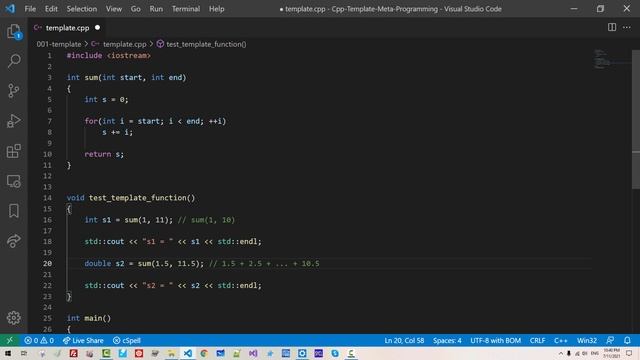
Task: Open the Extensions view
Action: pos(13,151)
